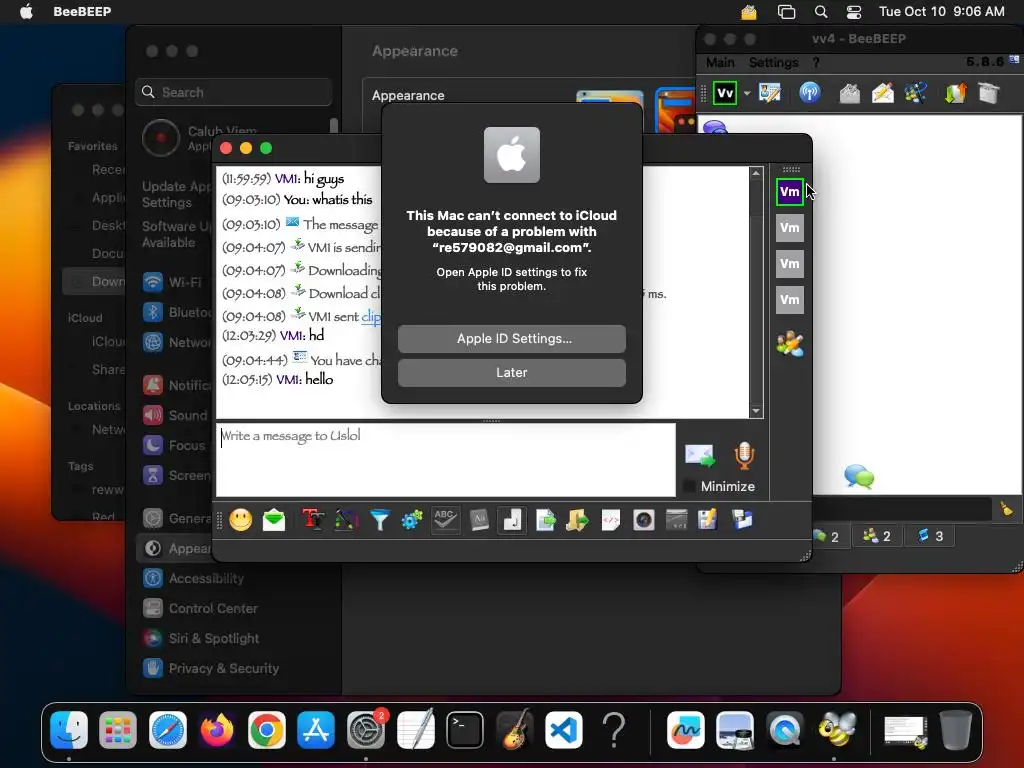Click the save chat floppy-pencil icon

click(707, 520)
